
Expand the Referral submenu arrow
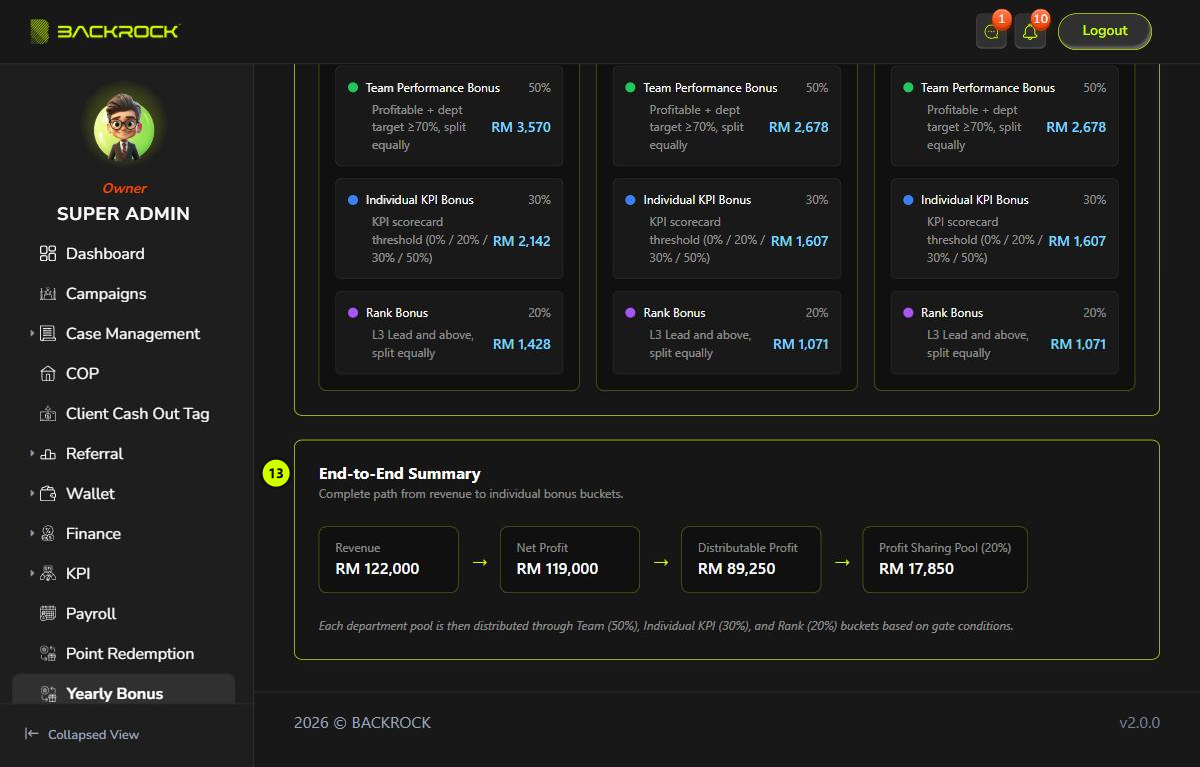click(32, 454)
